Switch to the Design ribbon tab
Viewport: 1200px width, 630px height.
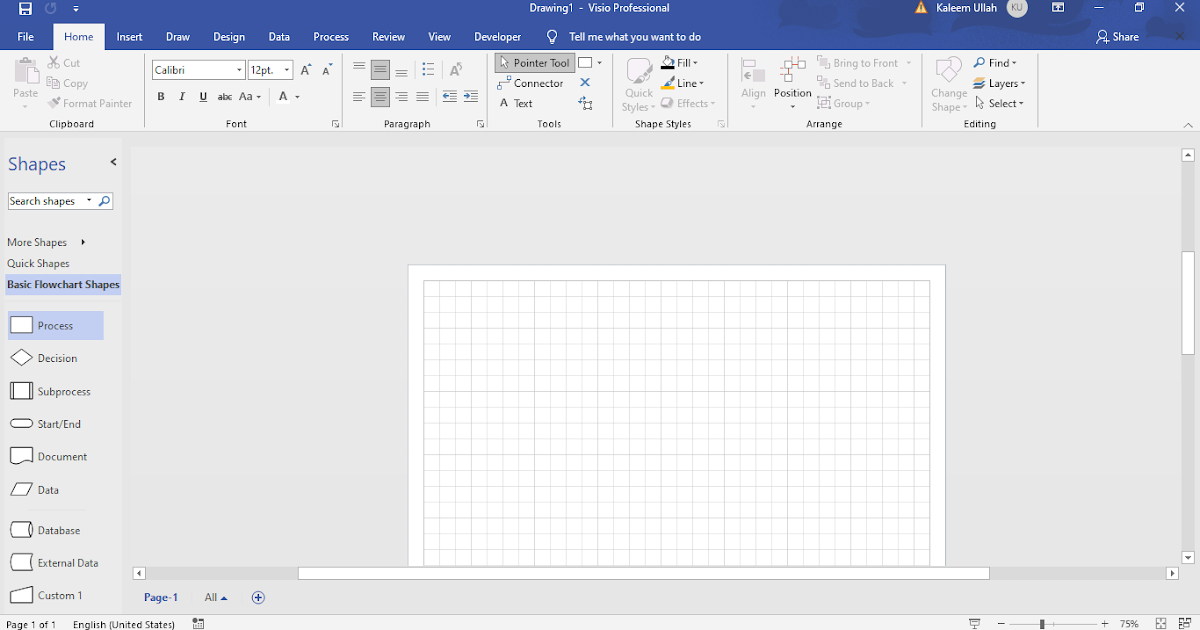click(229, 36)
